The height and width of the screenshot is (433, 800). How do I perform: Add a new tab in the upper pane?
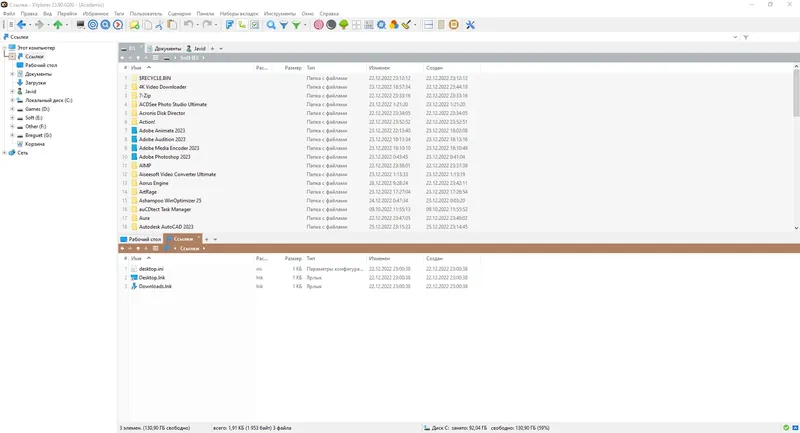click(213, 48)
